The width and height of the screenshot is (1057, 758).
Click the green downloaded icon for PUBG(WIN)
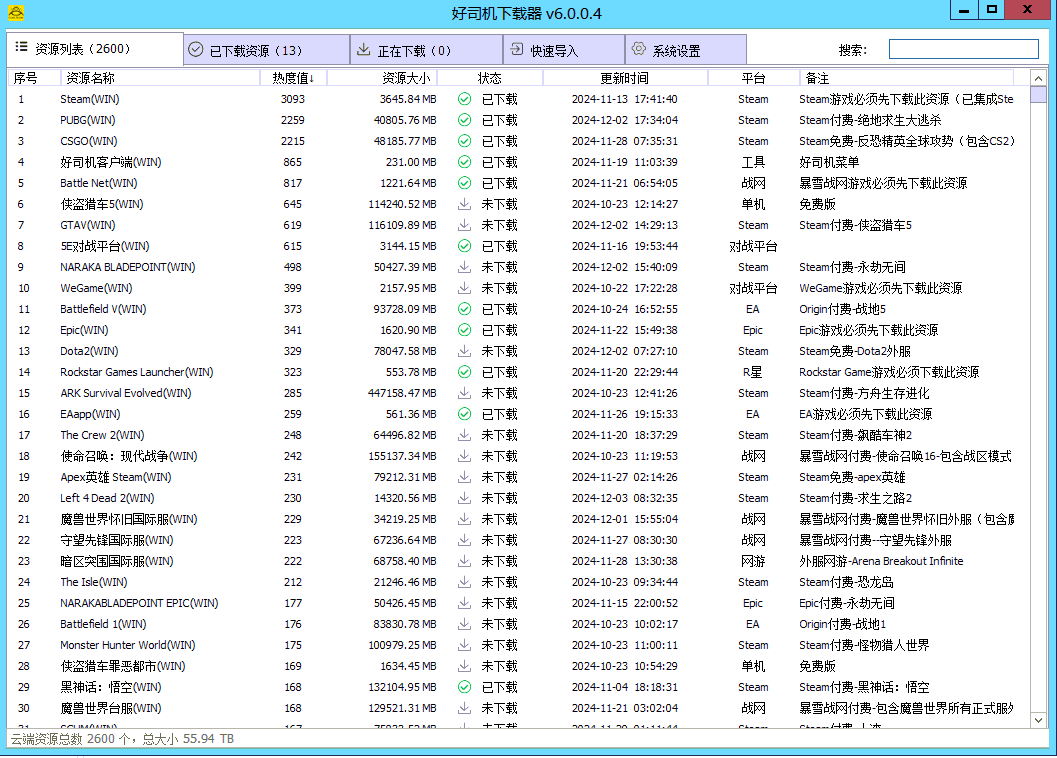(x=464, y=120)
